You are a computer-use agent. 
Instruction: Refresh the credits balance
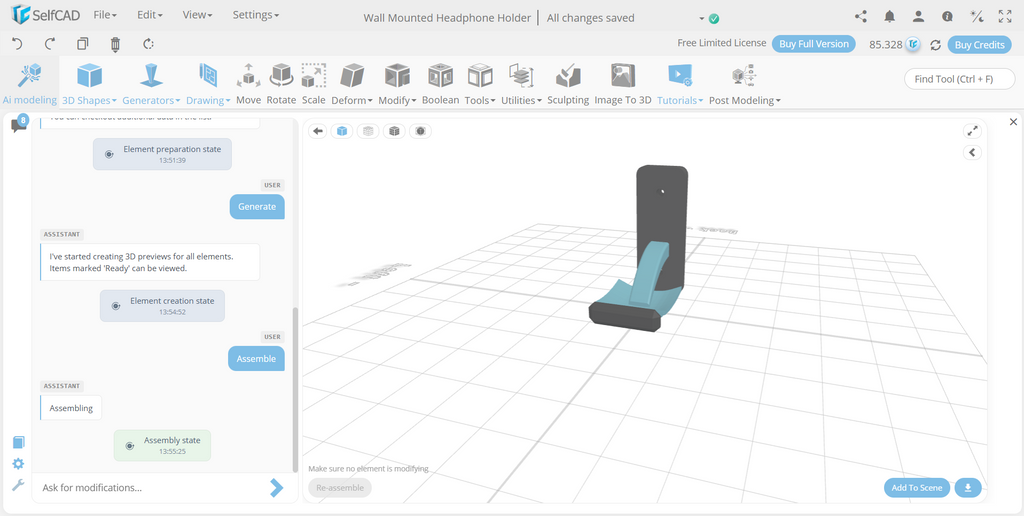tap(935, 44)
